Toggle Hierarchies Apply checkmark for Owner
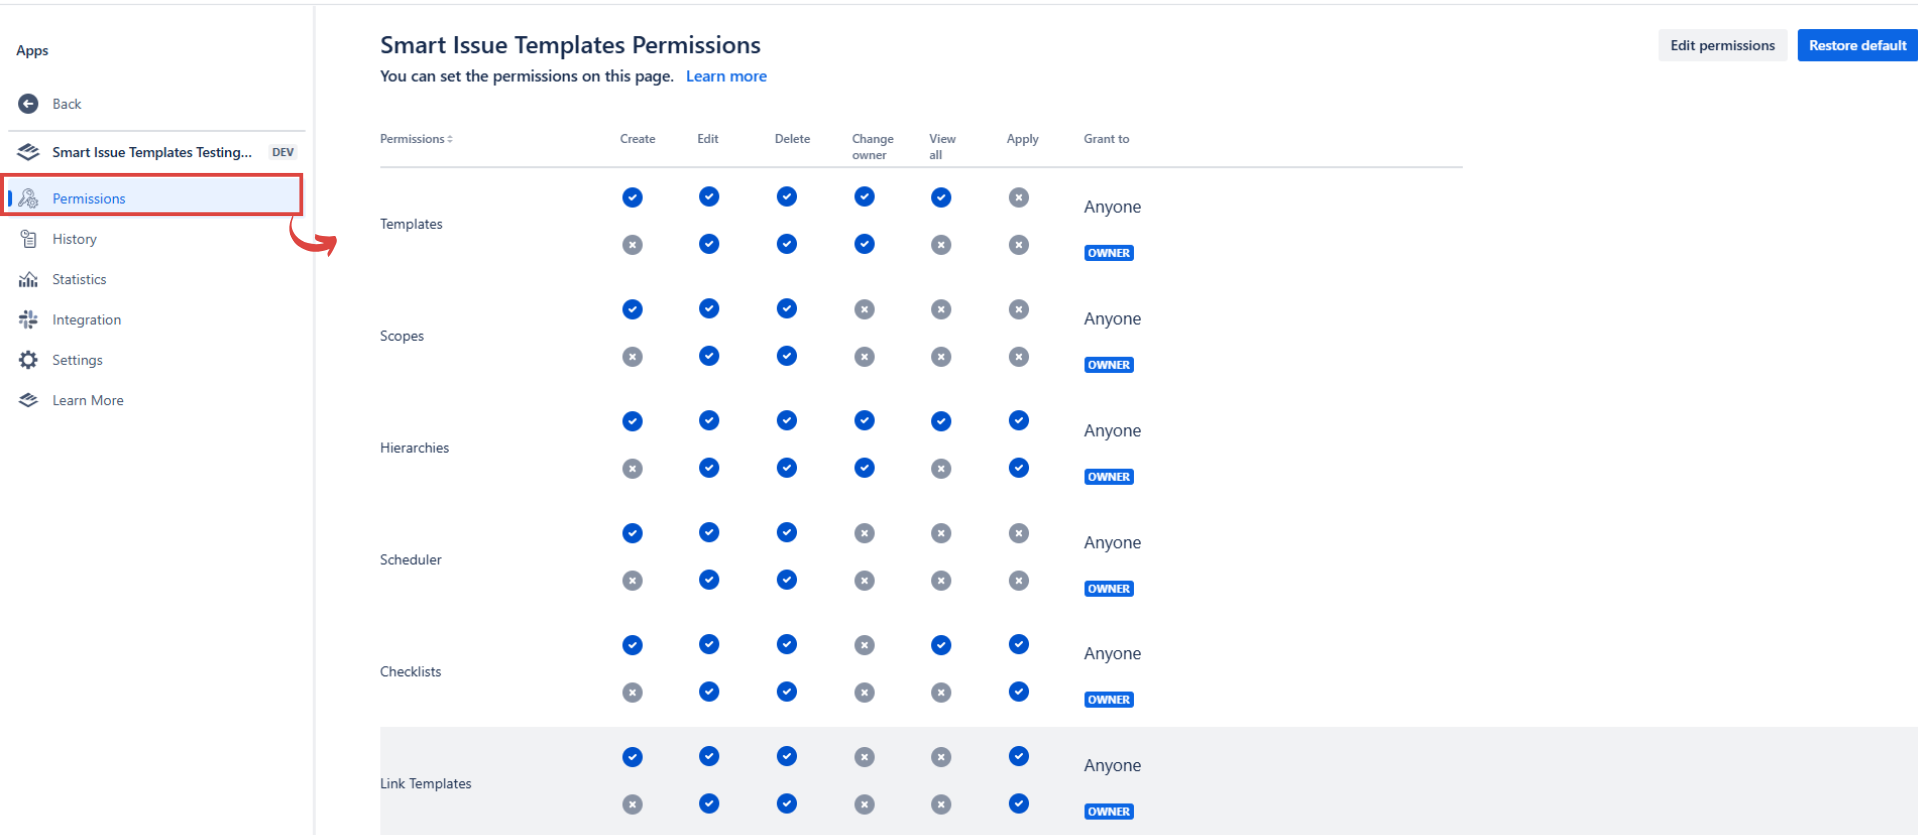The image size is (1918, 835). pyautogui.click(x=1018, y=468)
